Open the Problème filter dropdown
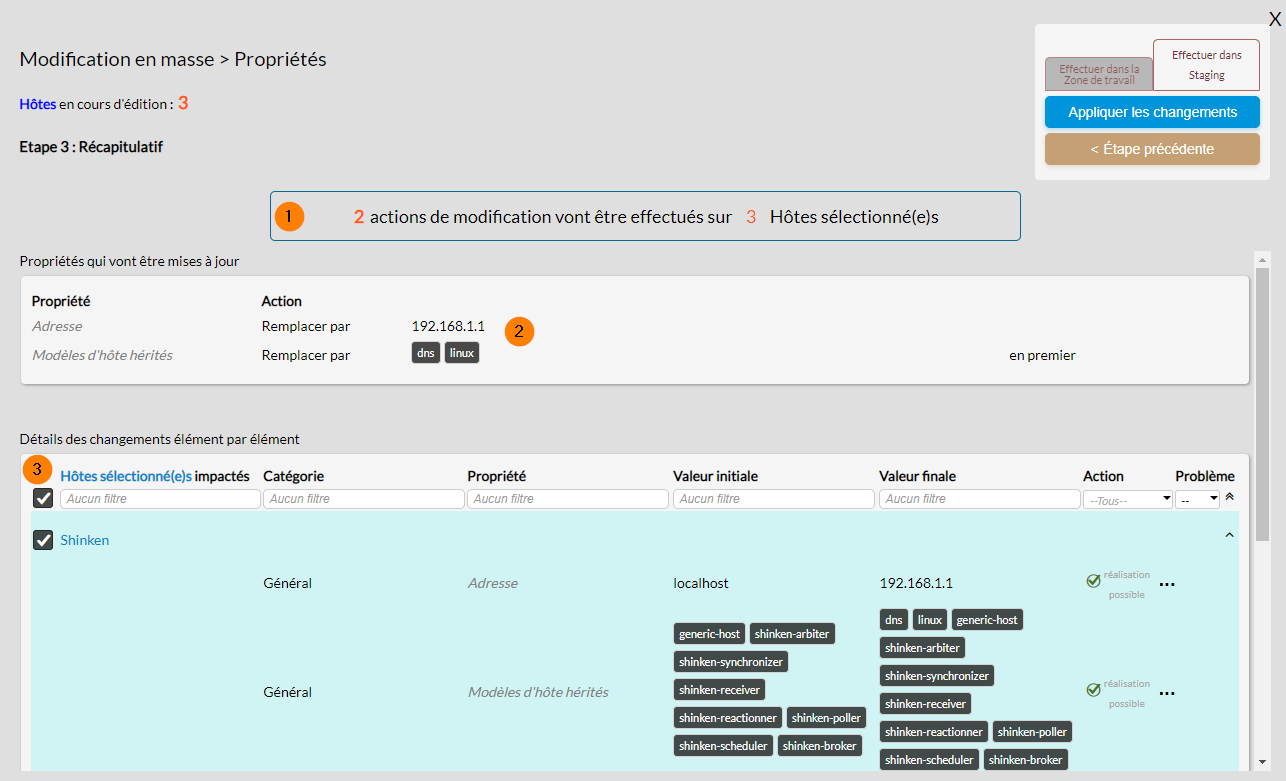Viewport: 1286px width, 781px height. [x=1197, y=499]
